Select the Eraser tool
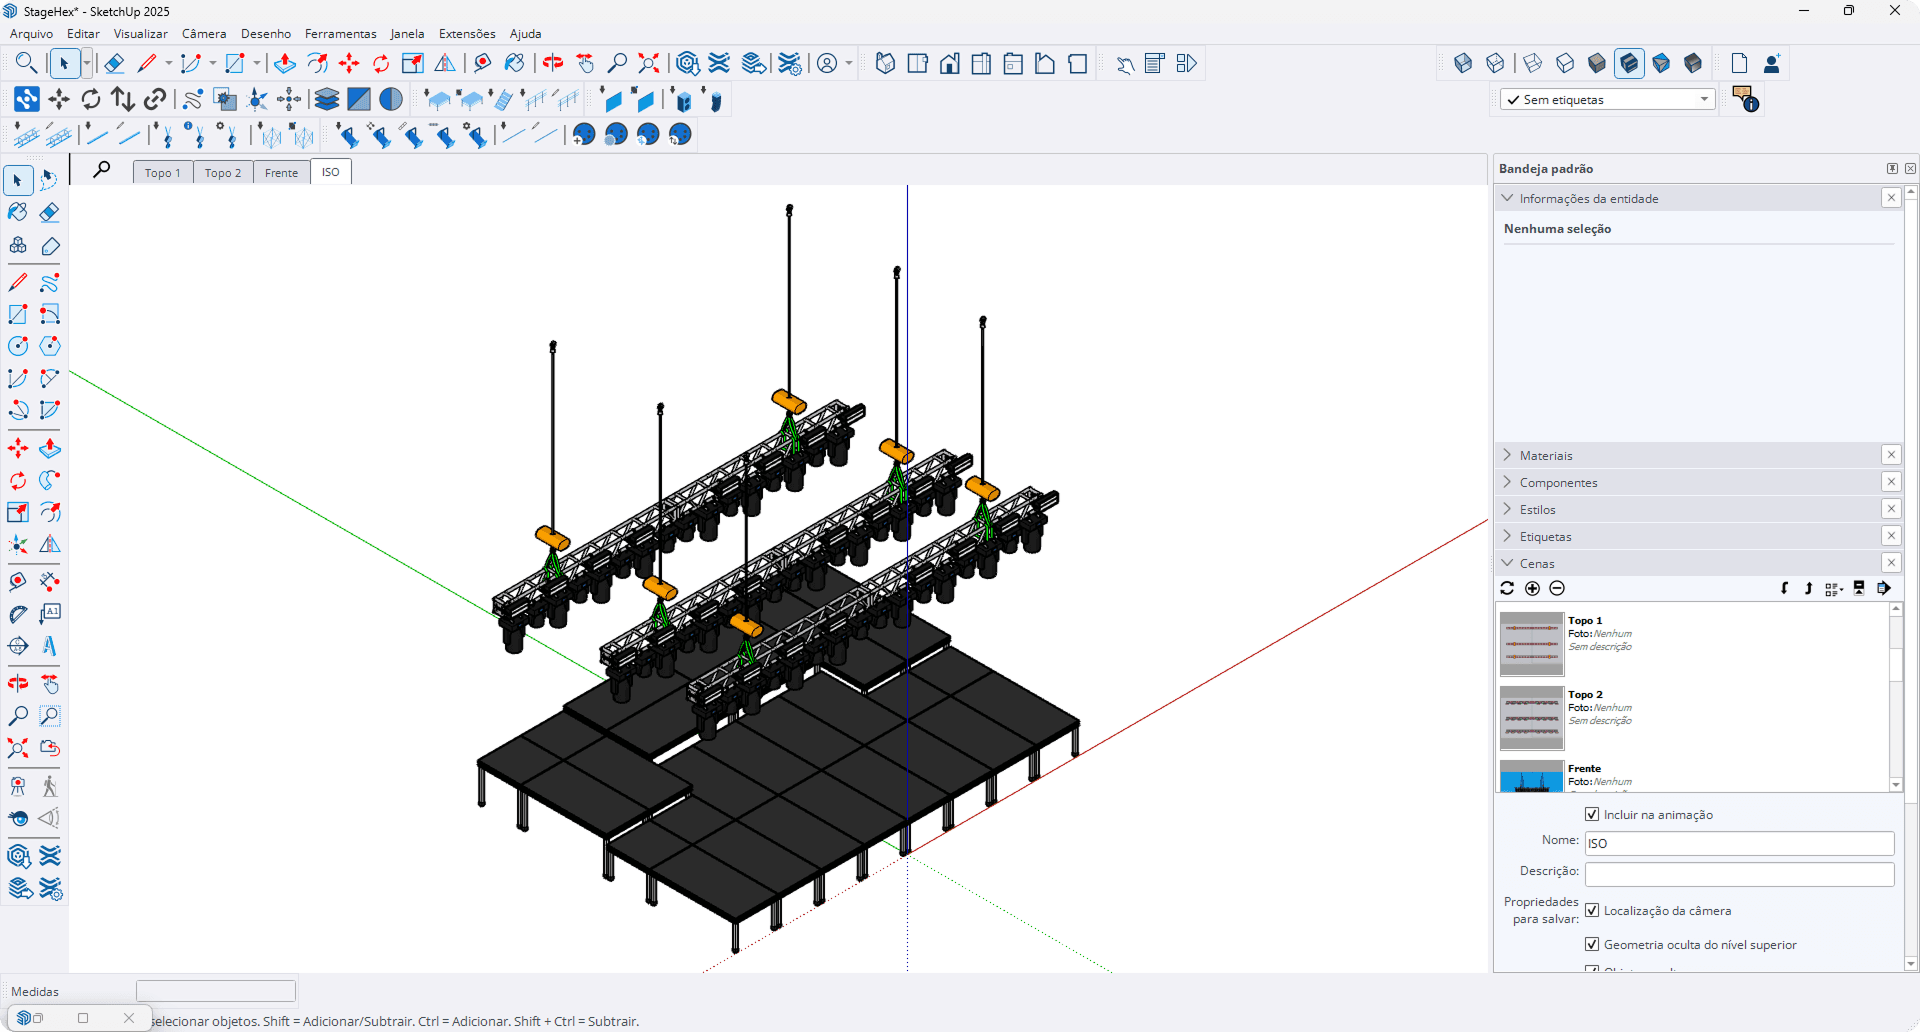Screen dimensions: 1920x1032 tap(49, 212)
